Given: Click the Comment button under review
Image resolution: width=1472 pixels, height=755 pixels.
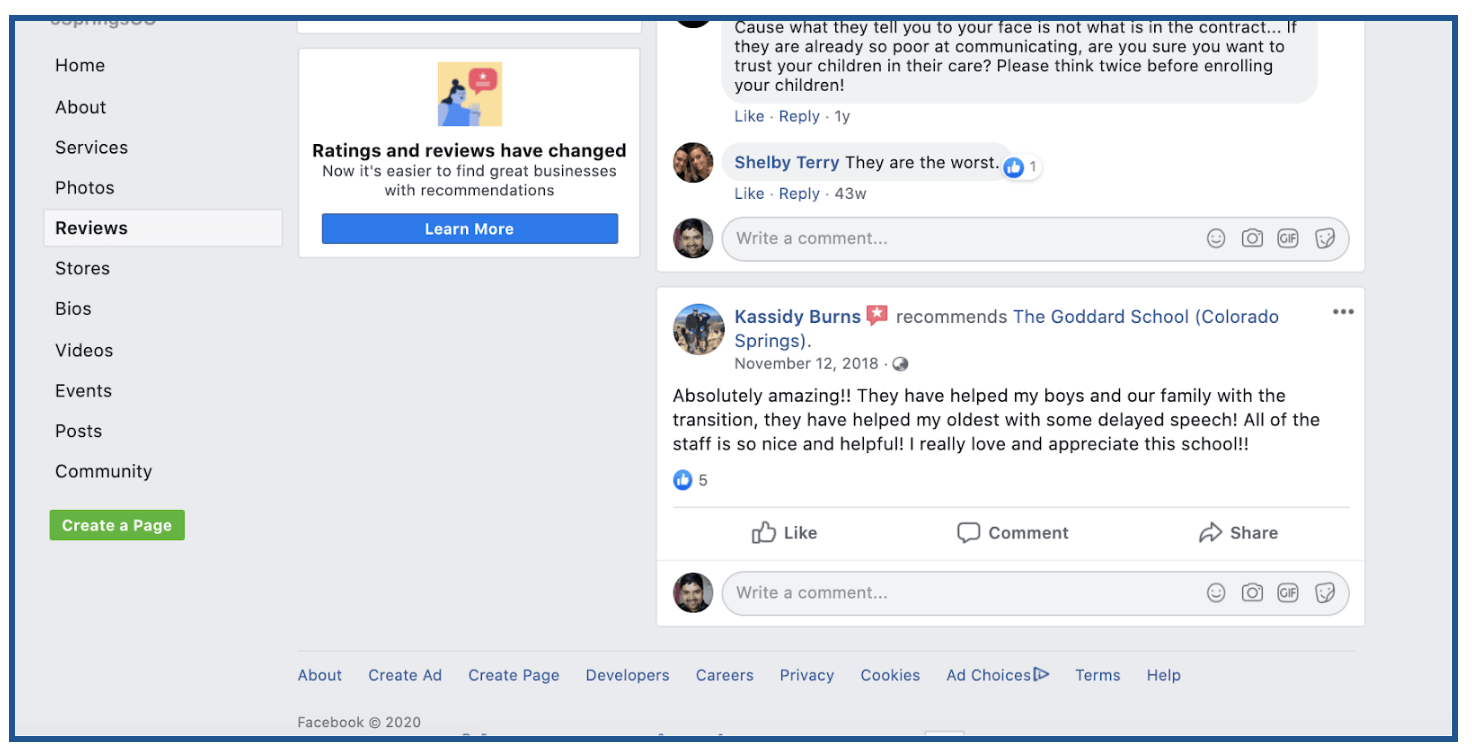Looking at the screenshot, I should tap(1012, 533).
